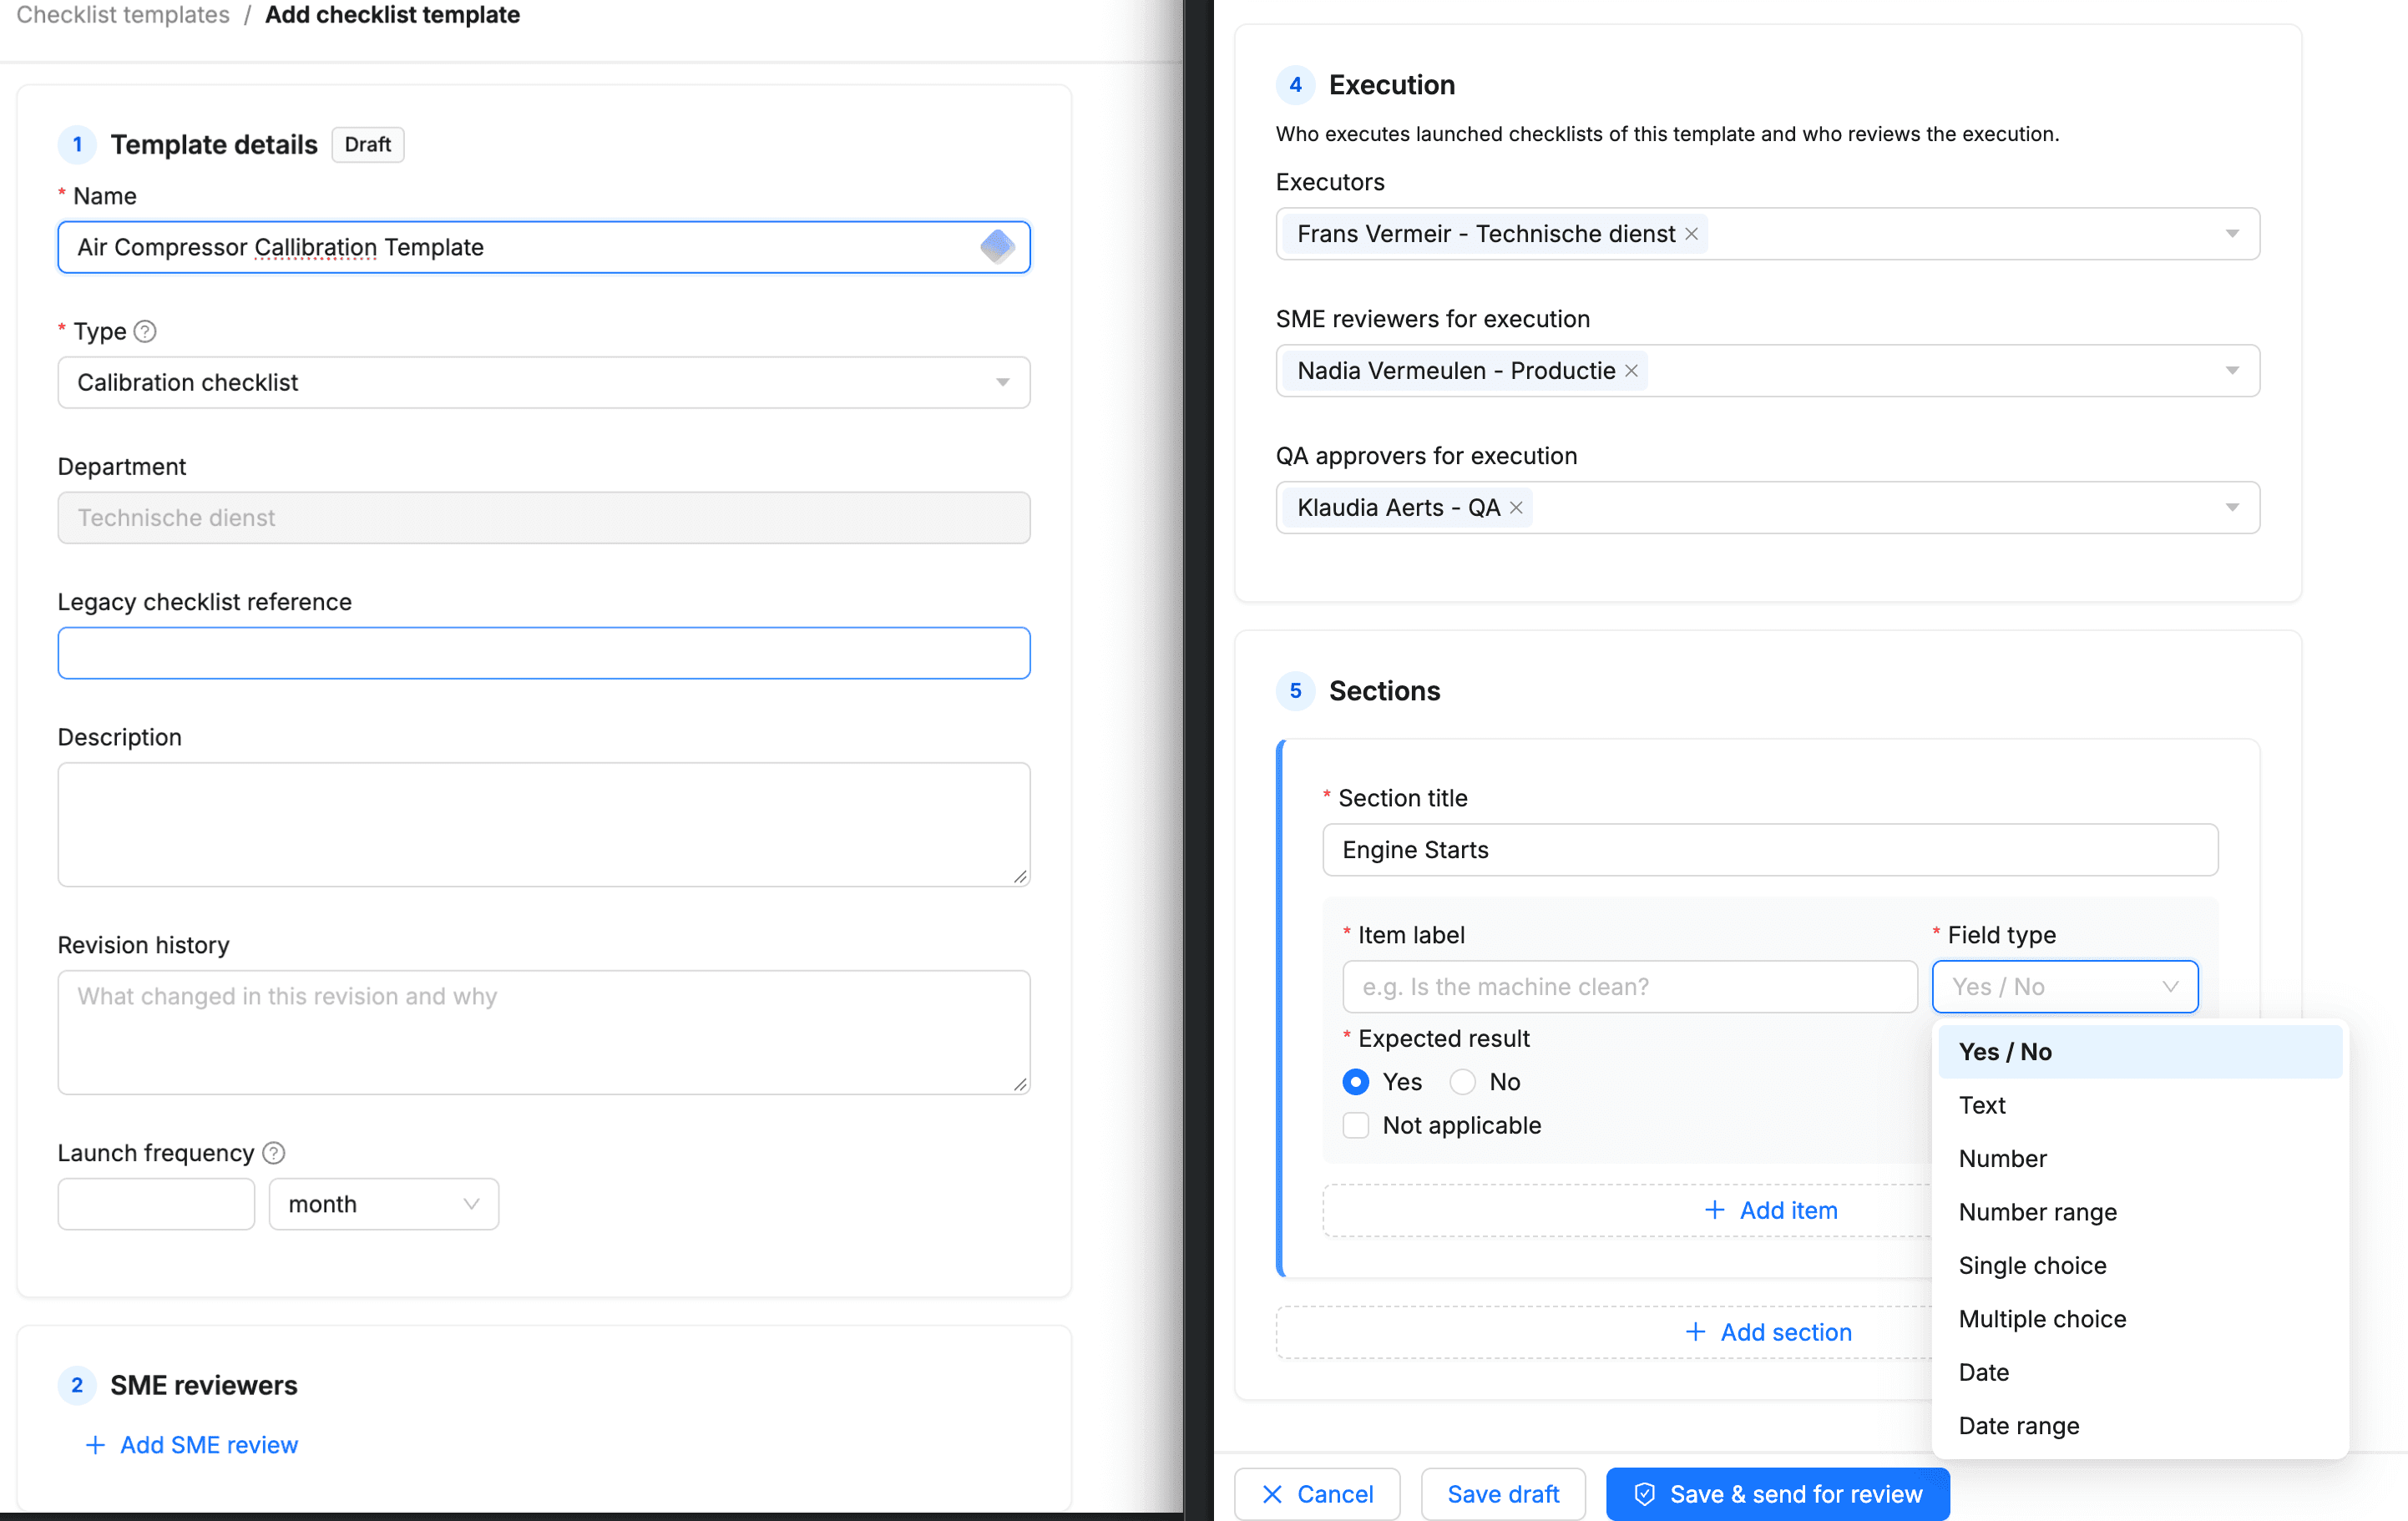Click the Save draft button
The image size is (2408, 1521).
click(1503, 1494)
